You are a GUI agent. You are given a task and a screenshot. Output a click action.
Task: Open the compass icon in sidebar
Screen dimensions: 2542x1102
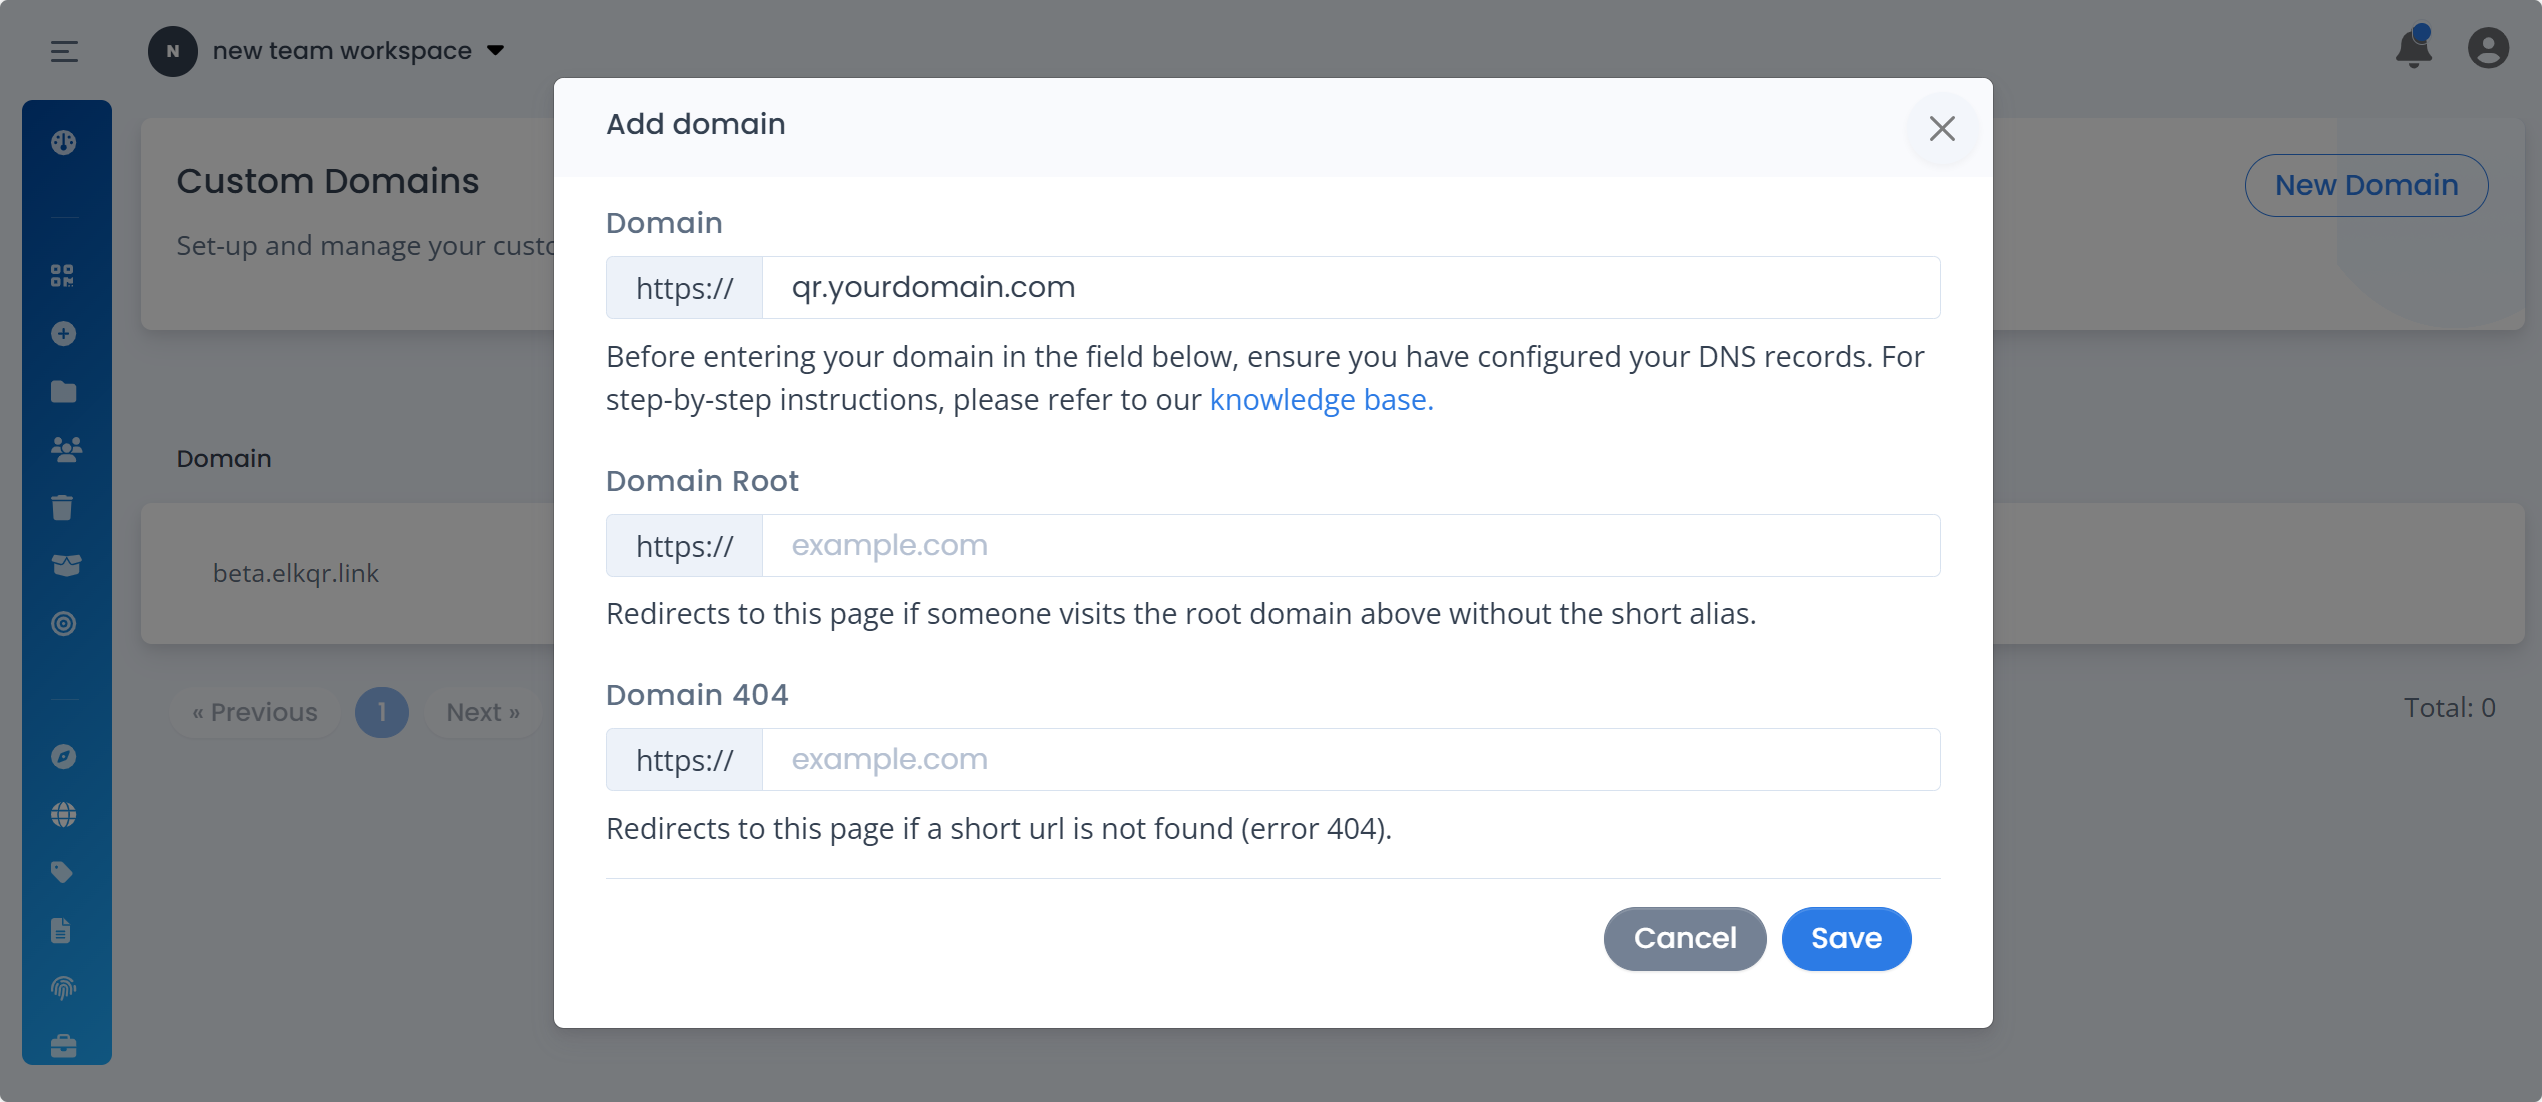[64, 757]
